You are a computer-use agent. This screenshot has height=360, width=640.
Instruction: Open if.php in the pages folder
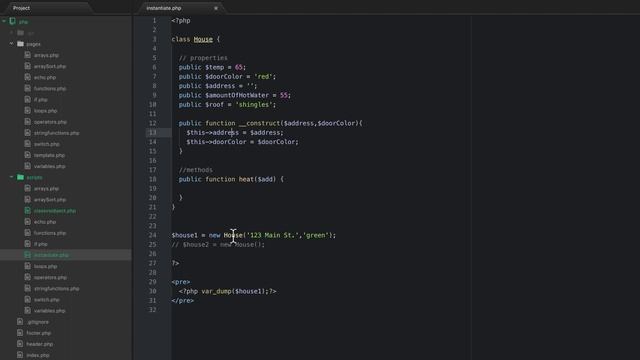(40, 100)
